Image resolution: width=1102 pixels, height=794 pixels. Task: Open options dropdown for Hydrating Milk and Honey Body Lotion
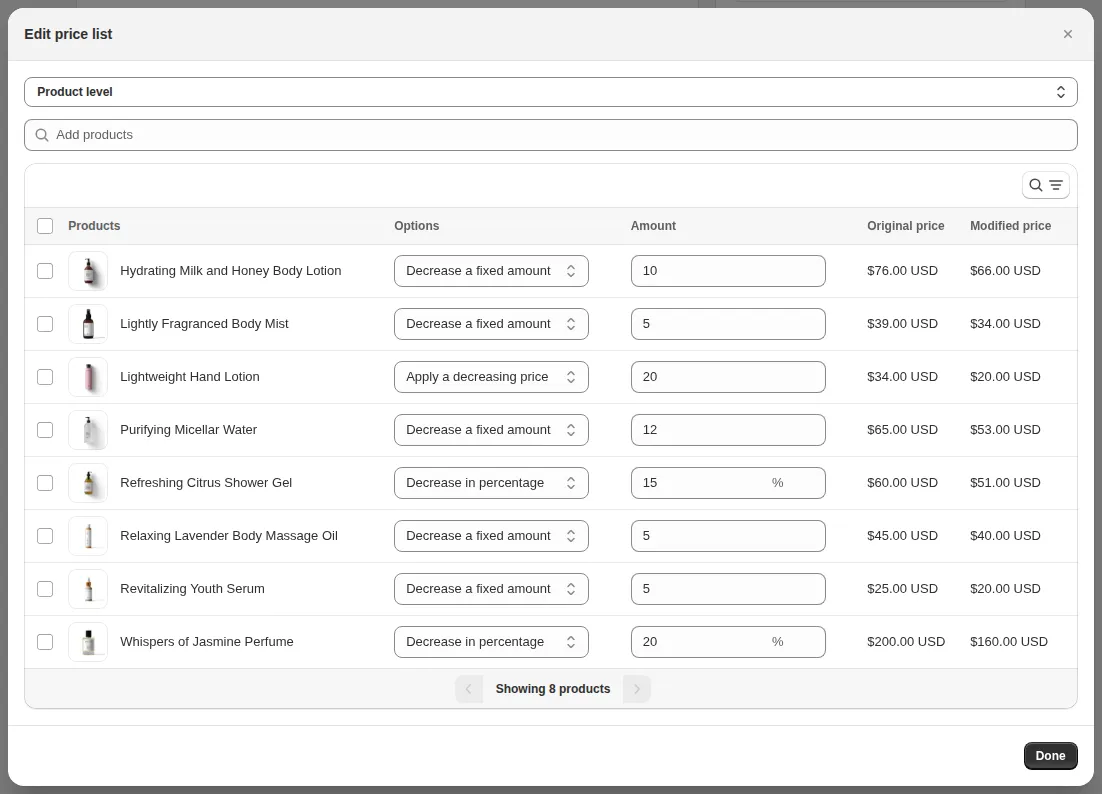click(x=491, y=271)
